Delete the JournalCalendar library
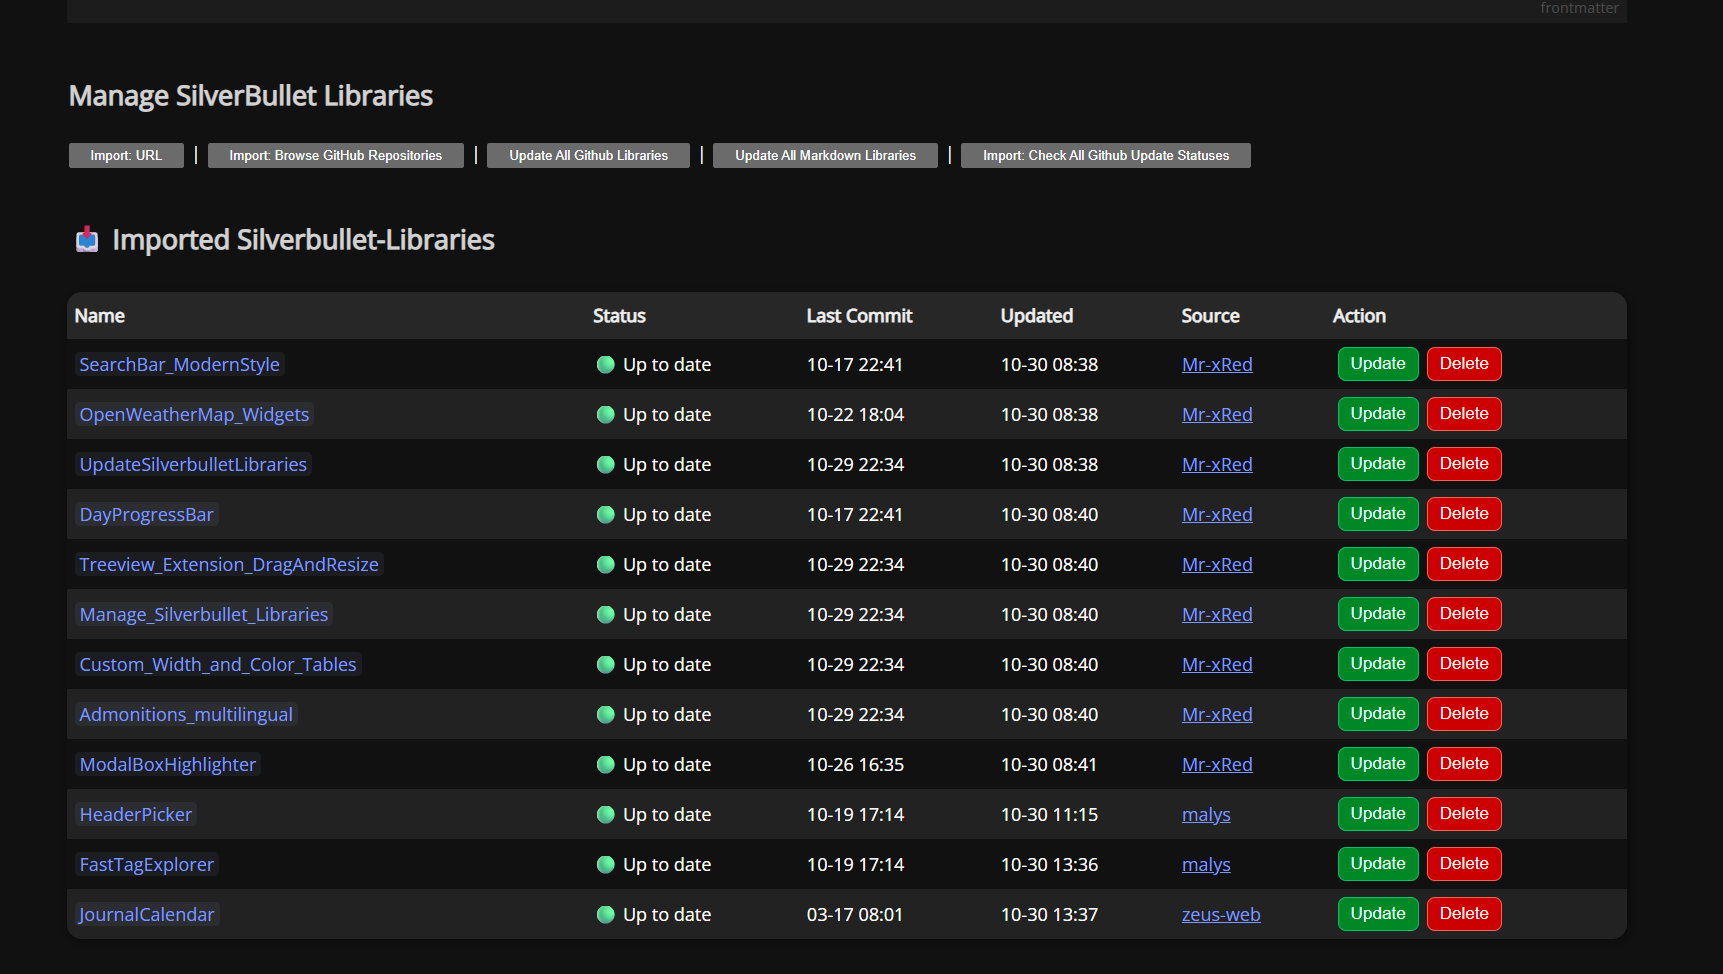The height and width of the screenshot is (974, 1723). 1463,914
